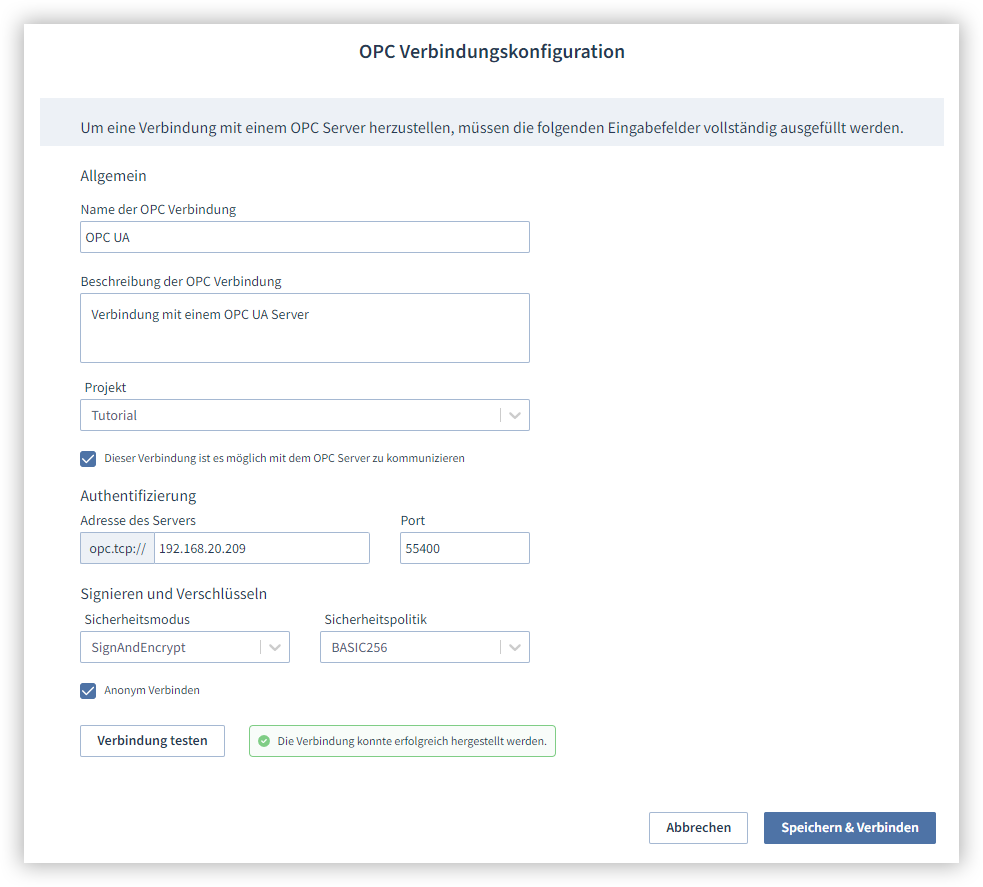983x887 pixels.
Task: Click the Sicherheitspolitik chevron icon
Action: (516, 647)
